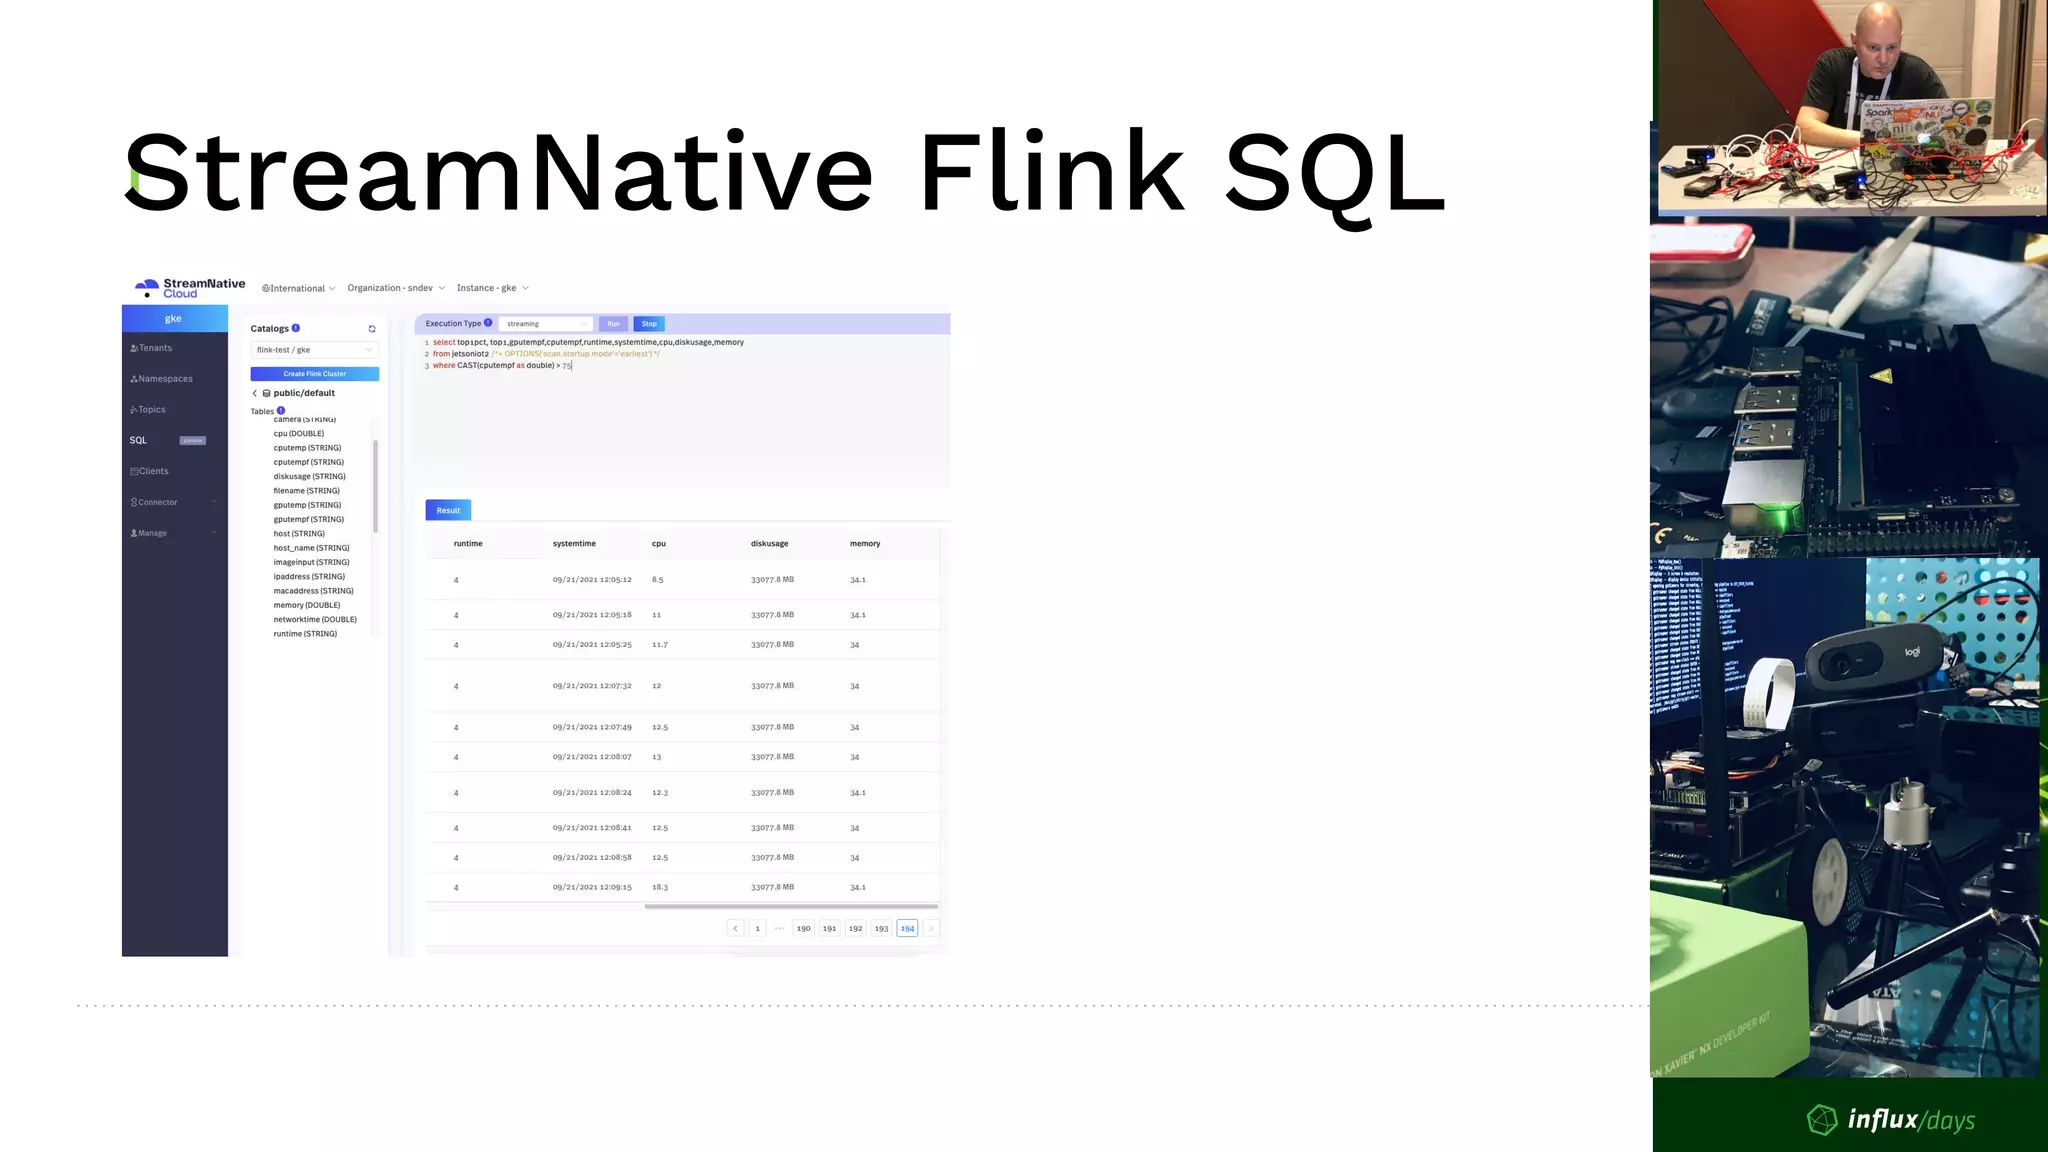The image size is (2048, 1152).
Task: Jump to results page 191
Action: point(829,928)
